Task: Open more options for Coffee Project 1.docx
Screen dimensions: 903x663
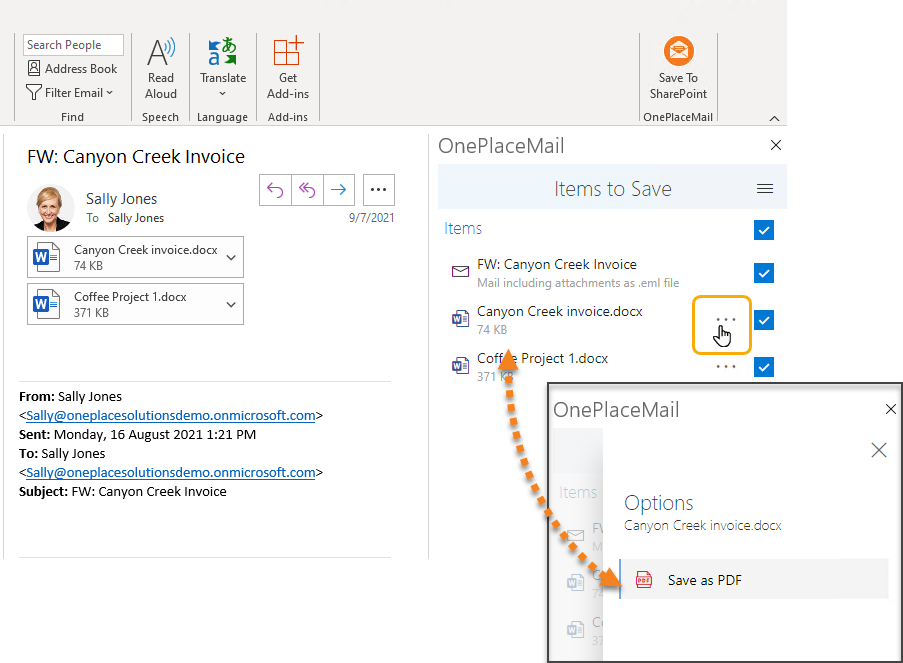Action: pyautogui.click(x=726, y=367)
